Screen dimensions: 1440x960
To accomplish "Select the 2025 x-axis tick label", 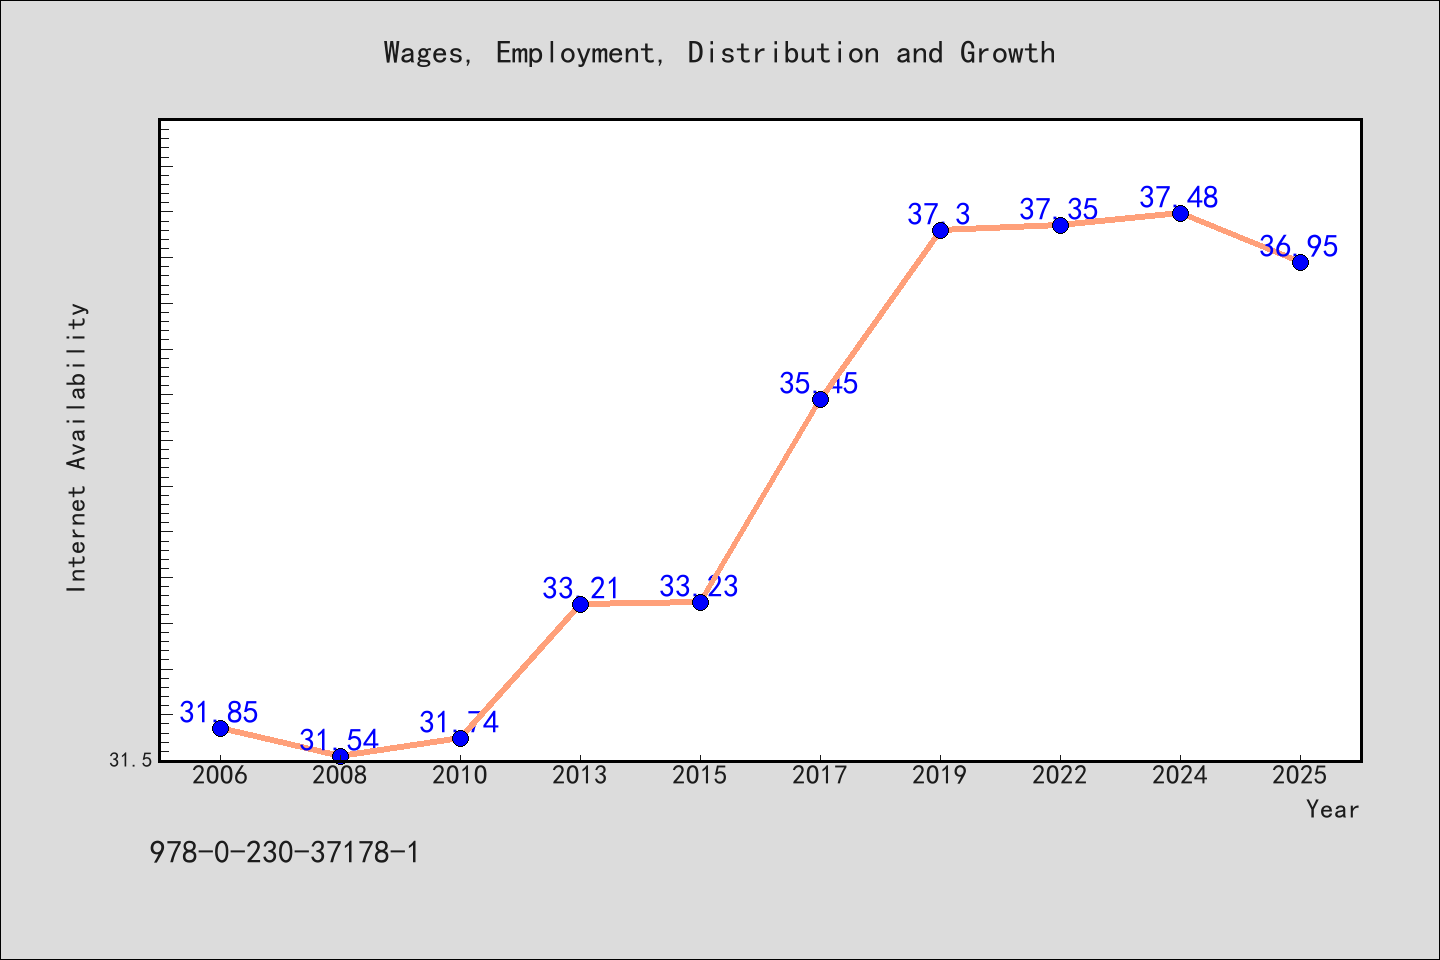I will (x=1300, y=776).
